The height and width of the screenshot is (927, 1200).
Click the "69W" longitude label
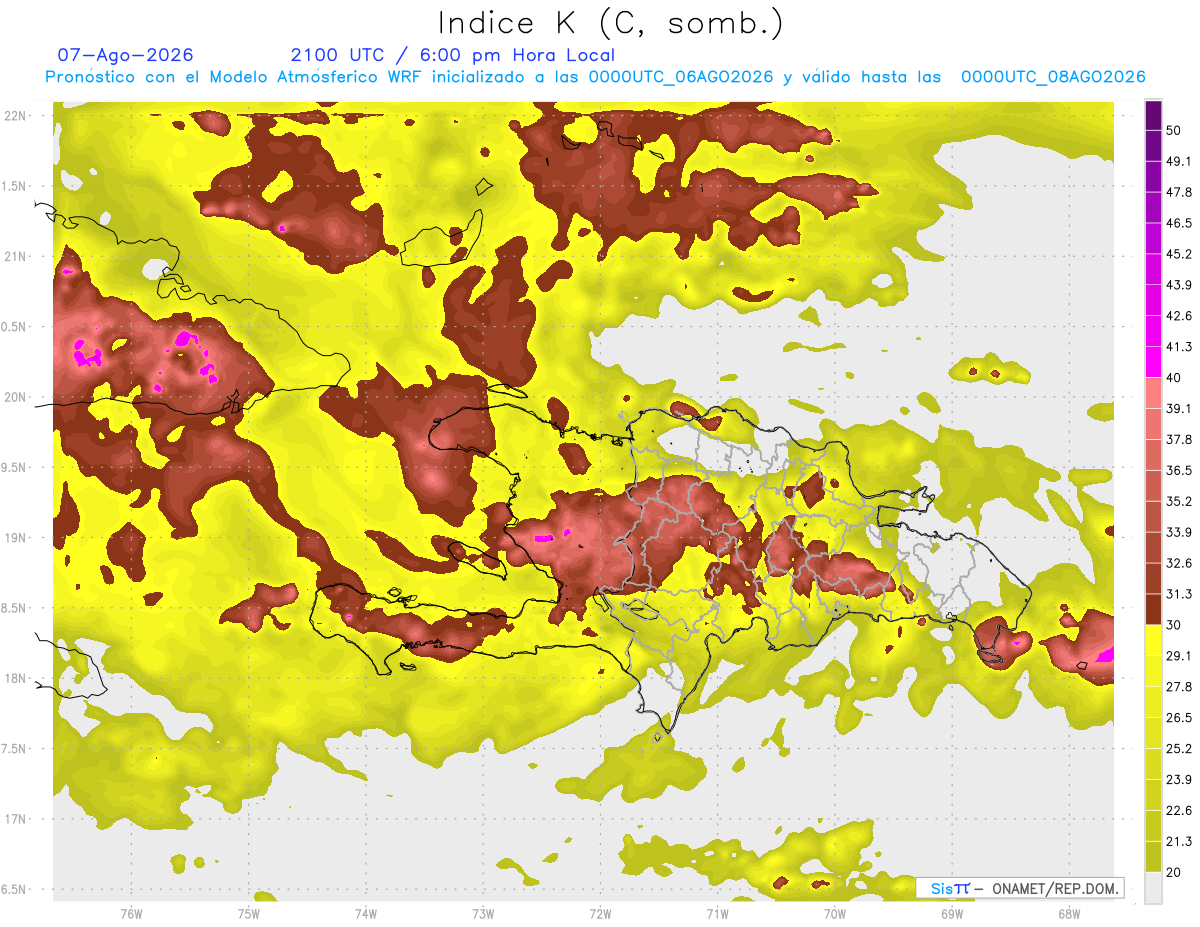click(951, 913)
